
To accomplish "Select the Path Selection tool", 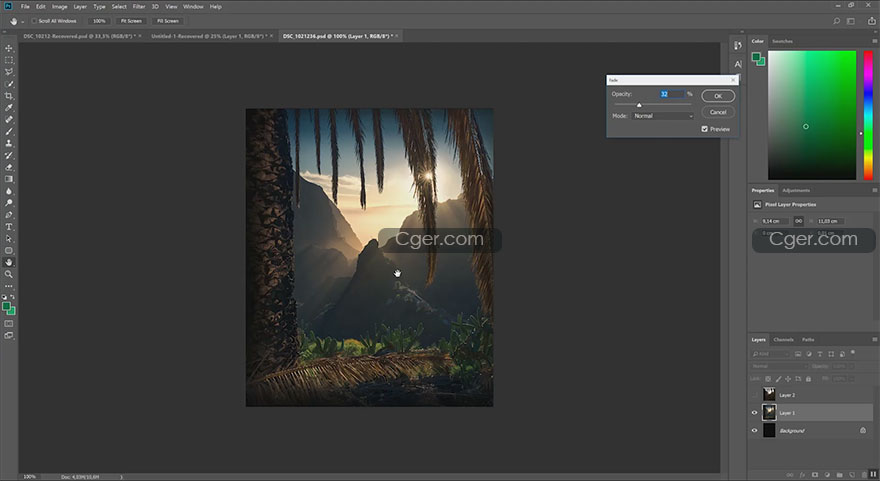I will click(8, 239).
